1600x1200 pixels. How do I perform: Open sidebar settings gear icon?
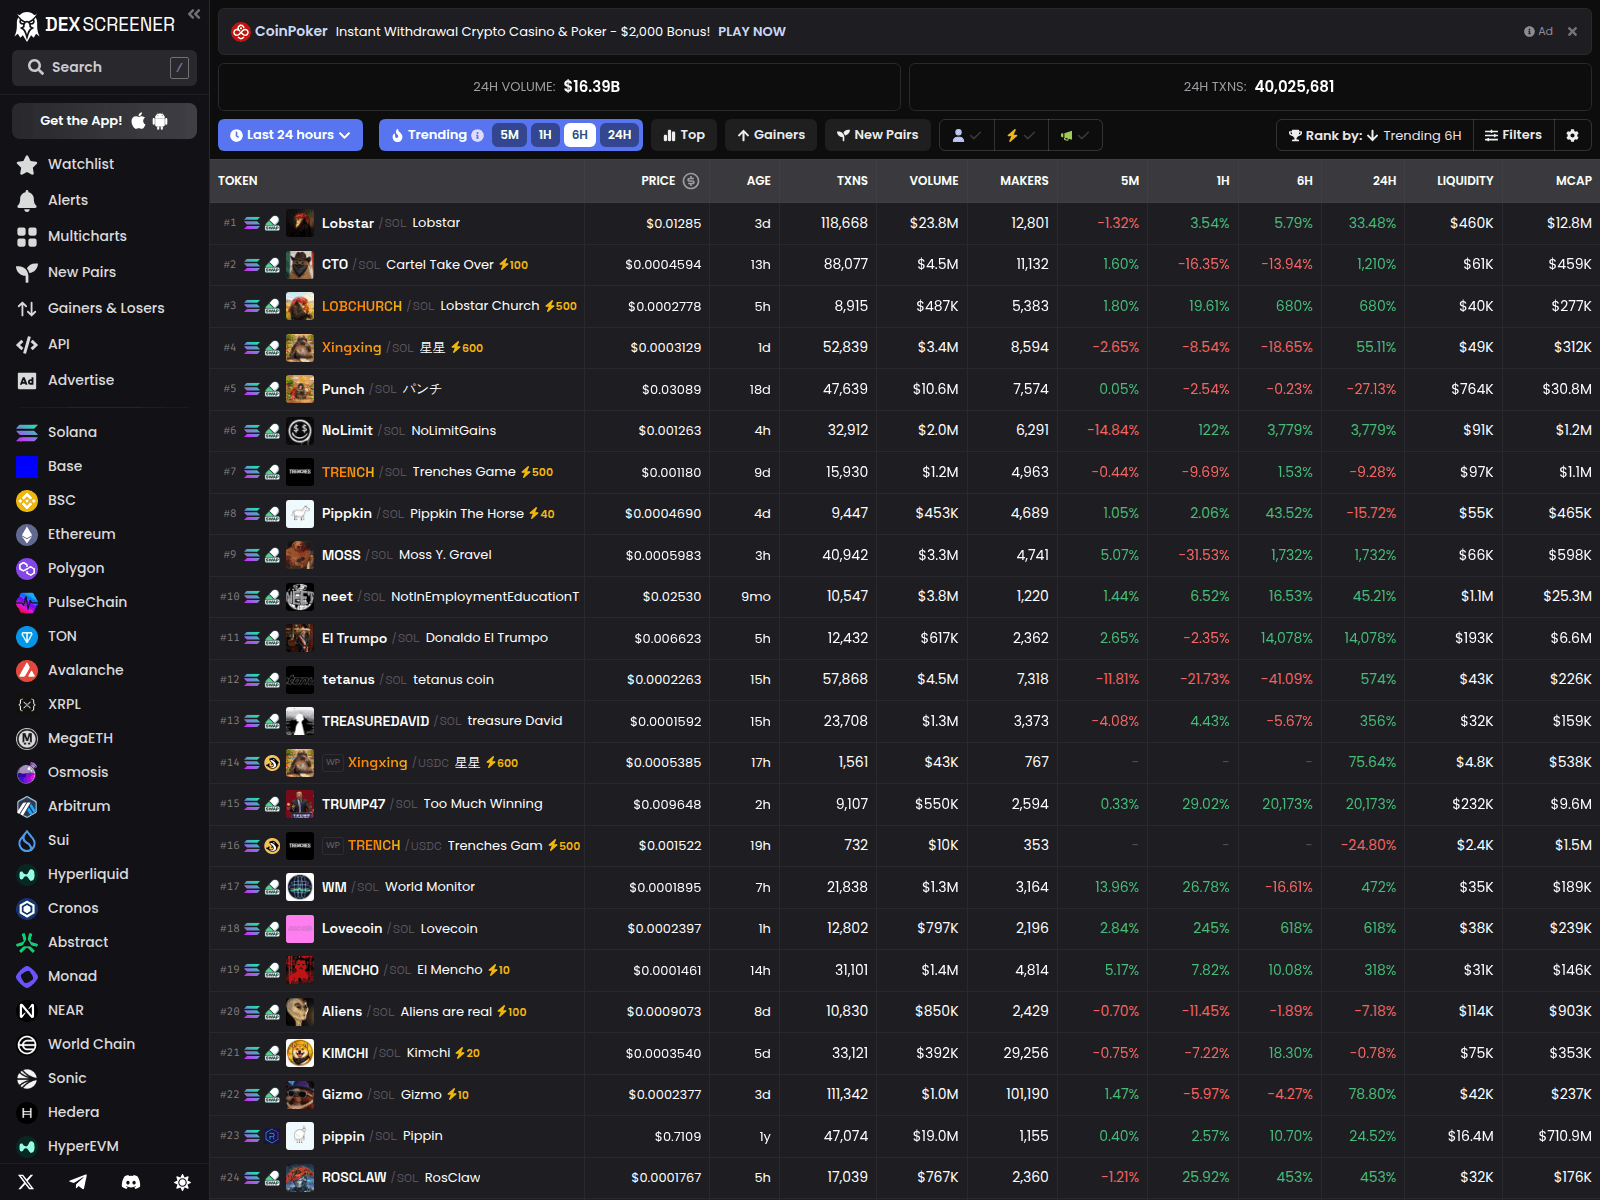[x=182, y=1182]
